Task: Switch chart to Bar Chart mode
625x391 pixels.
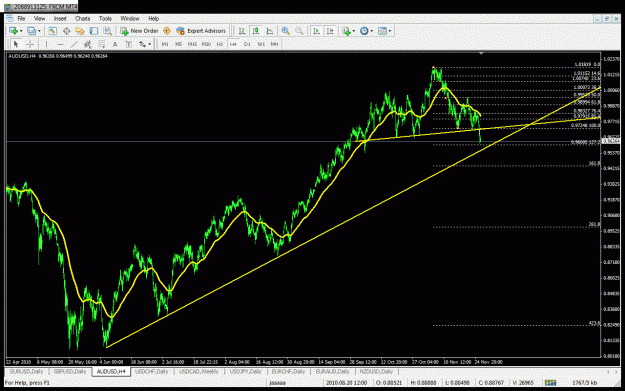Action: click(242, 31)
